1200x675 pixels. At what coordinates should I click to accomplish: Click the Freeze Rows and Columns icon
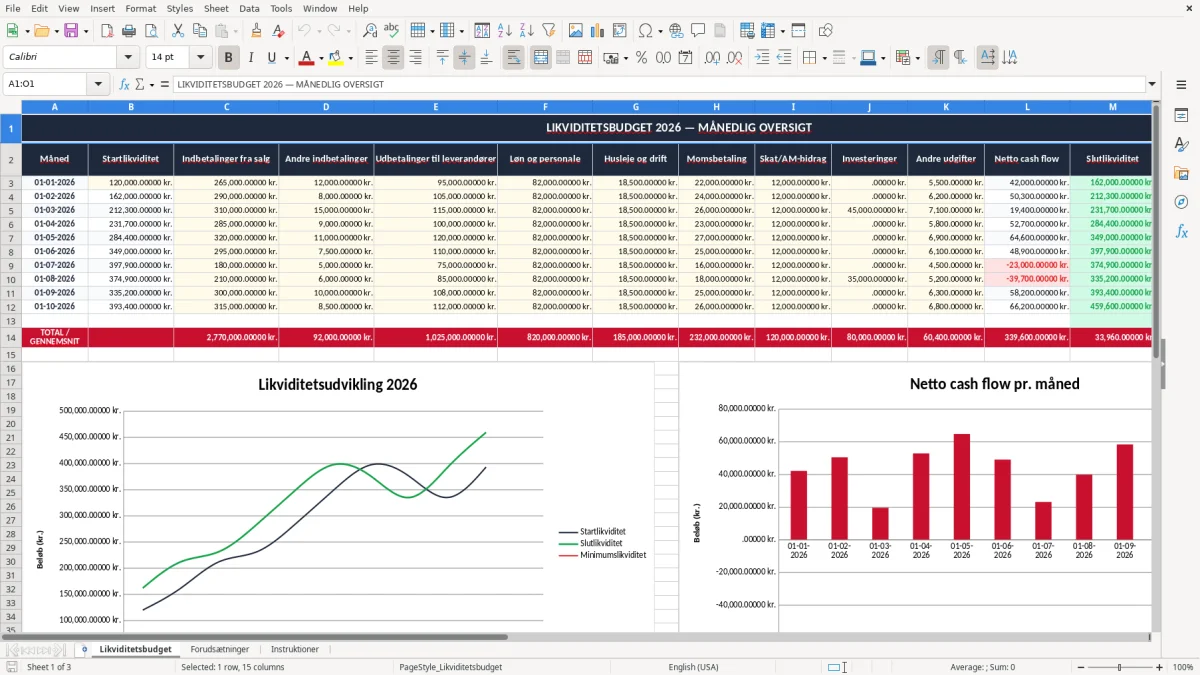[798, 31]
